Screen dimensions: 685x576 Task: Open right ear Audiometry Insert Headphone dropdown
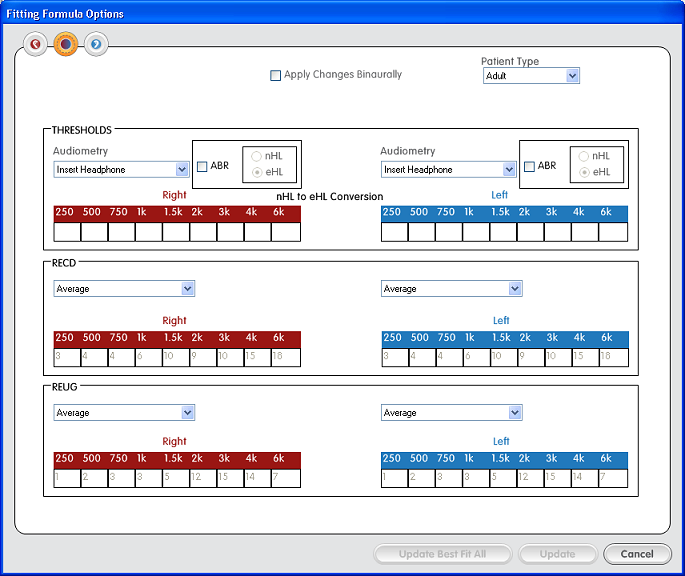[121, 170]
